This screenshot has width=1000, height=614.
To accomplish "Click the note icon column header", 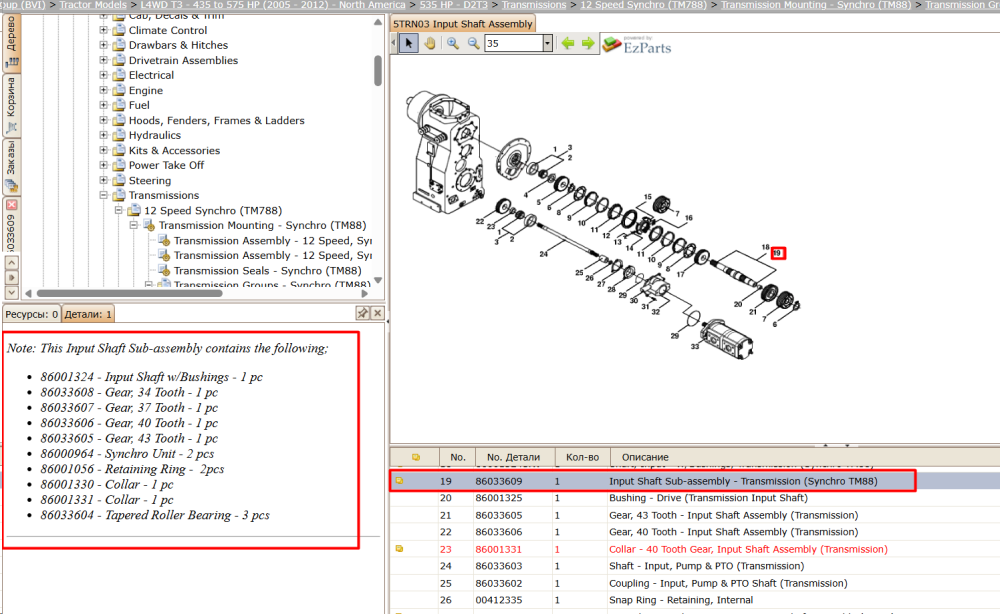I will pyautogui.click(x=415, y=457).
